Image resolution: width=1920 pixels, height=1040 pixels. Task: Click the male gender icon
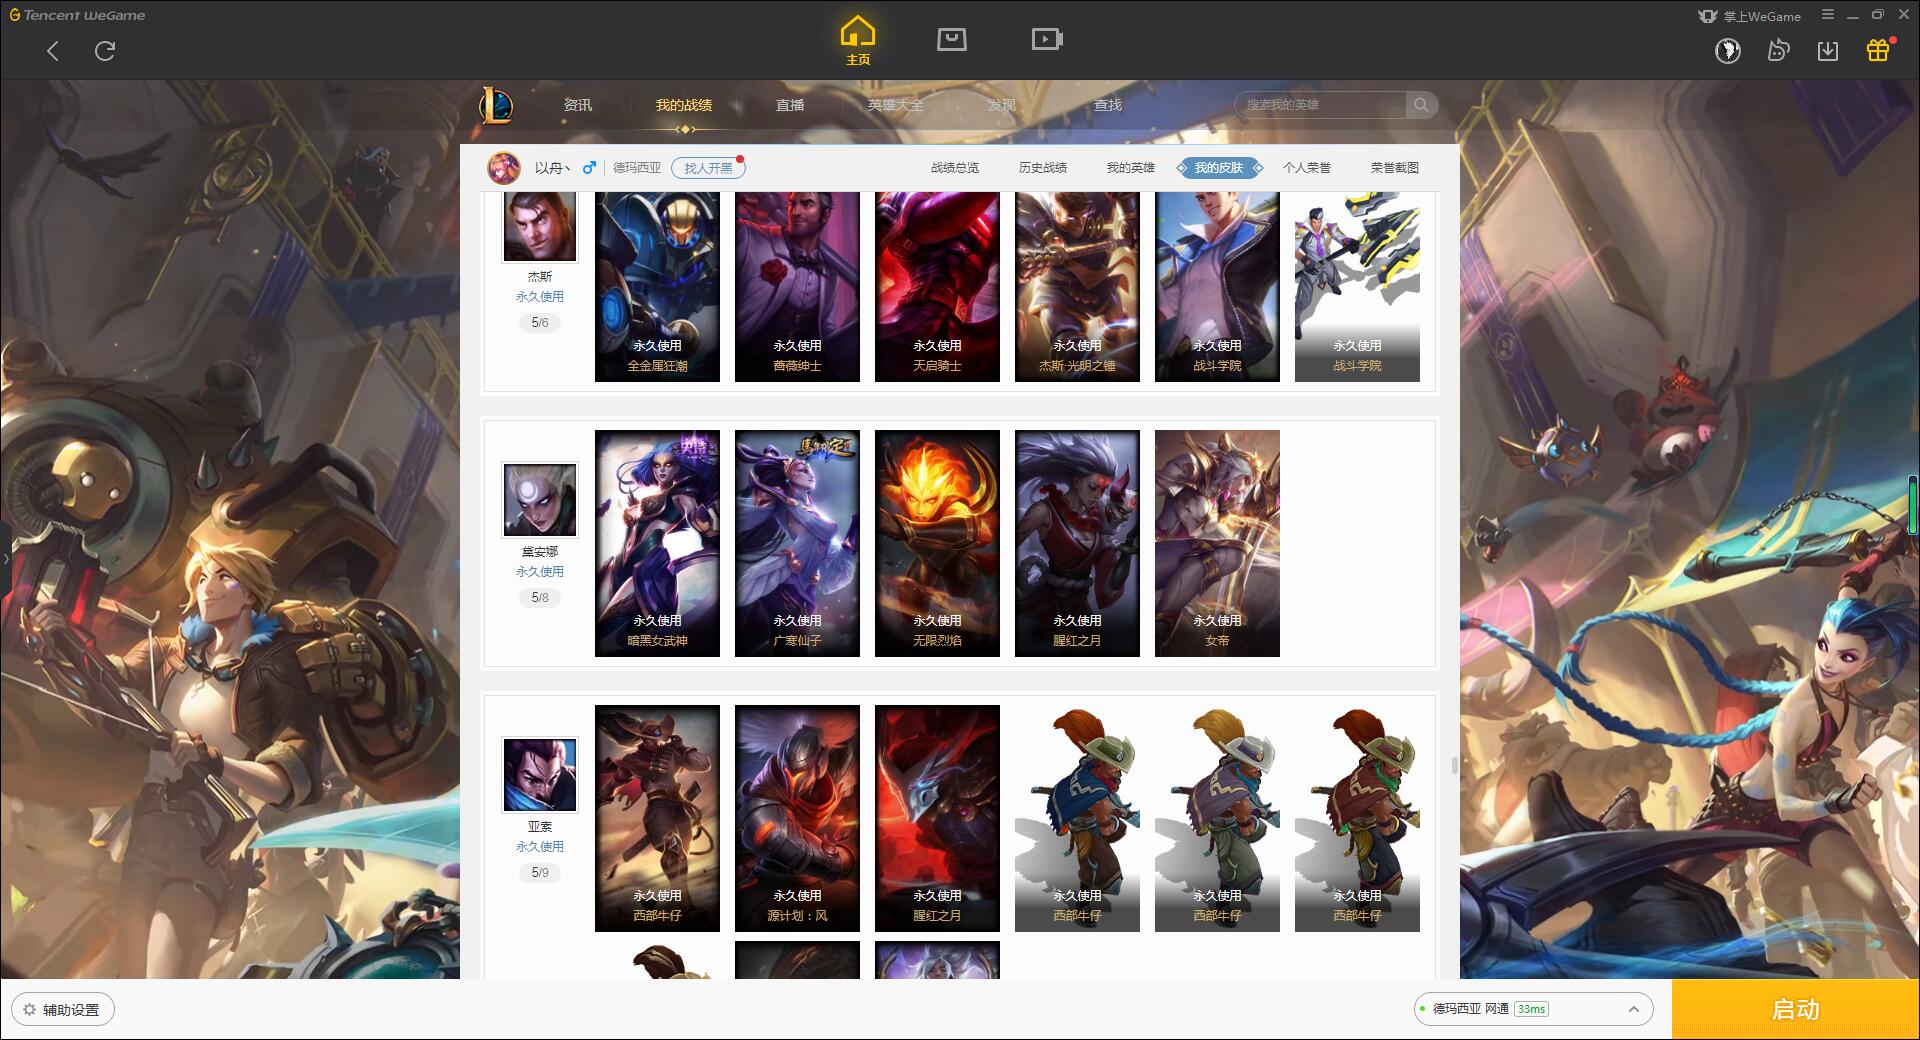(589, 168)
